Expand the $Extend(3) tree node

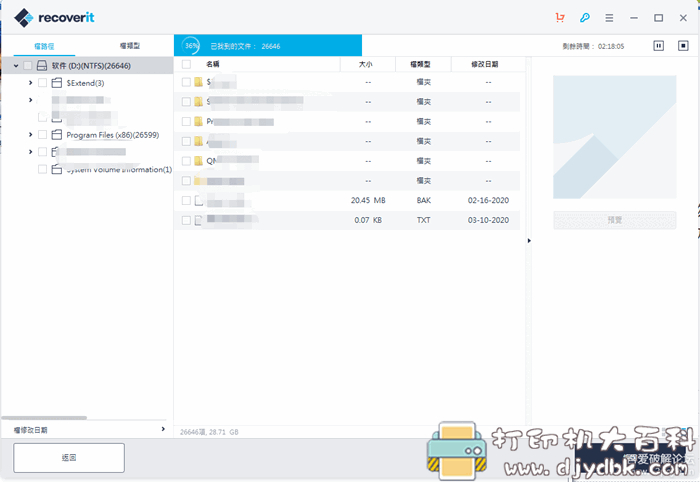pyautogui.click(x=30, y=83)
